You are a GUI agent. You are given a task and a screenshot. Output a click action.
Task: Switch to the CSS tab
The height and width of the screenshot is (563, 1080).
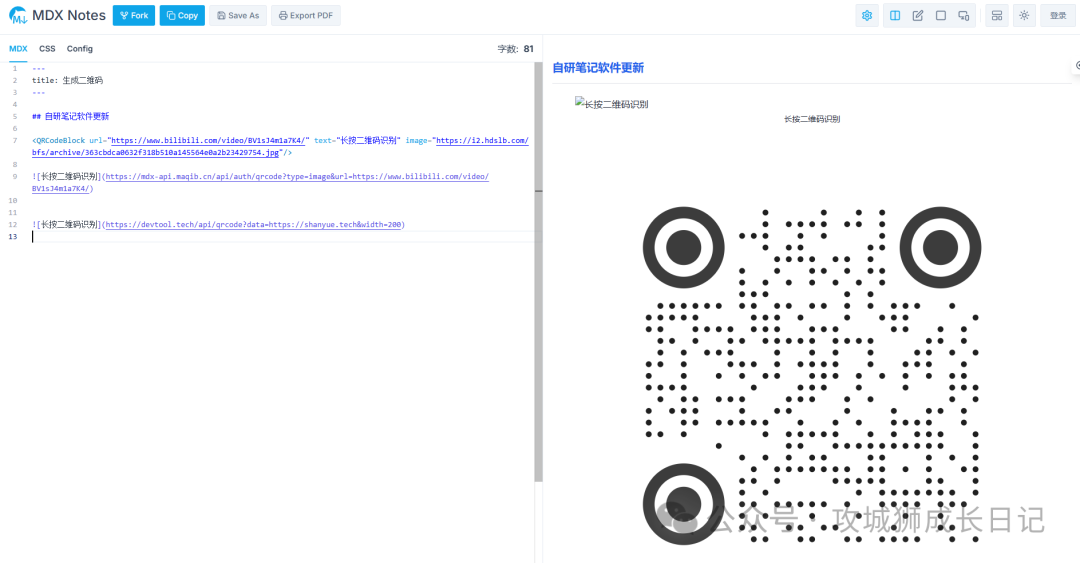[x=47, y=49]
